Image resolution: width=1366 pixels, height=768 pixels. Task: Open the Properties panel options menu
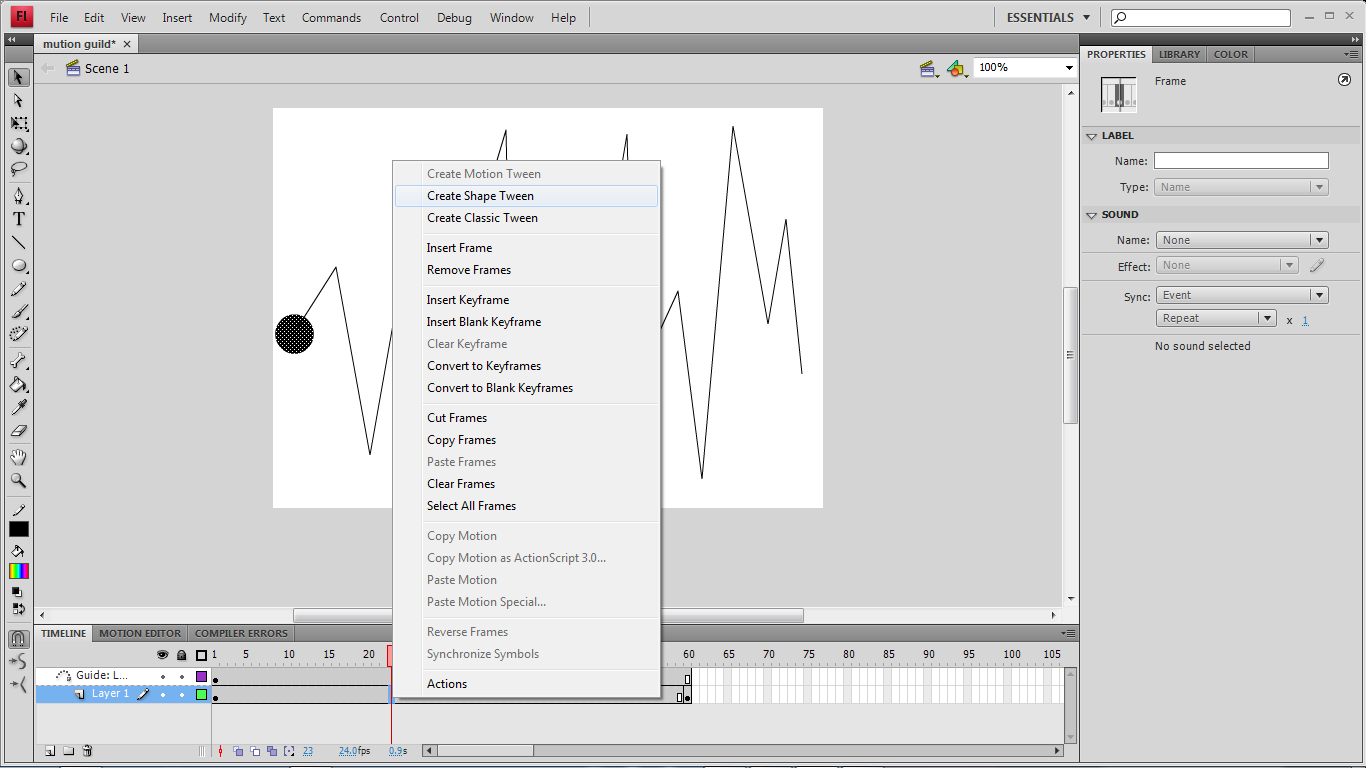(1353, 54)
